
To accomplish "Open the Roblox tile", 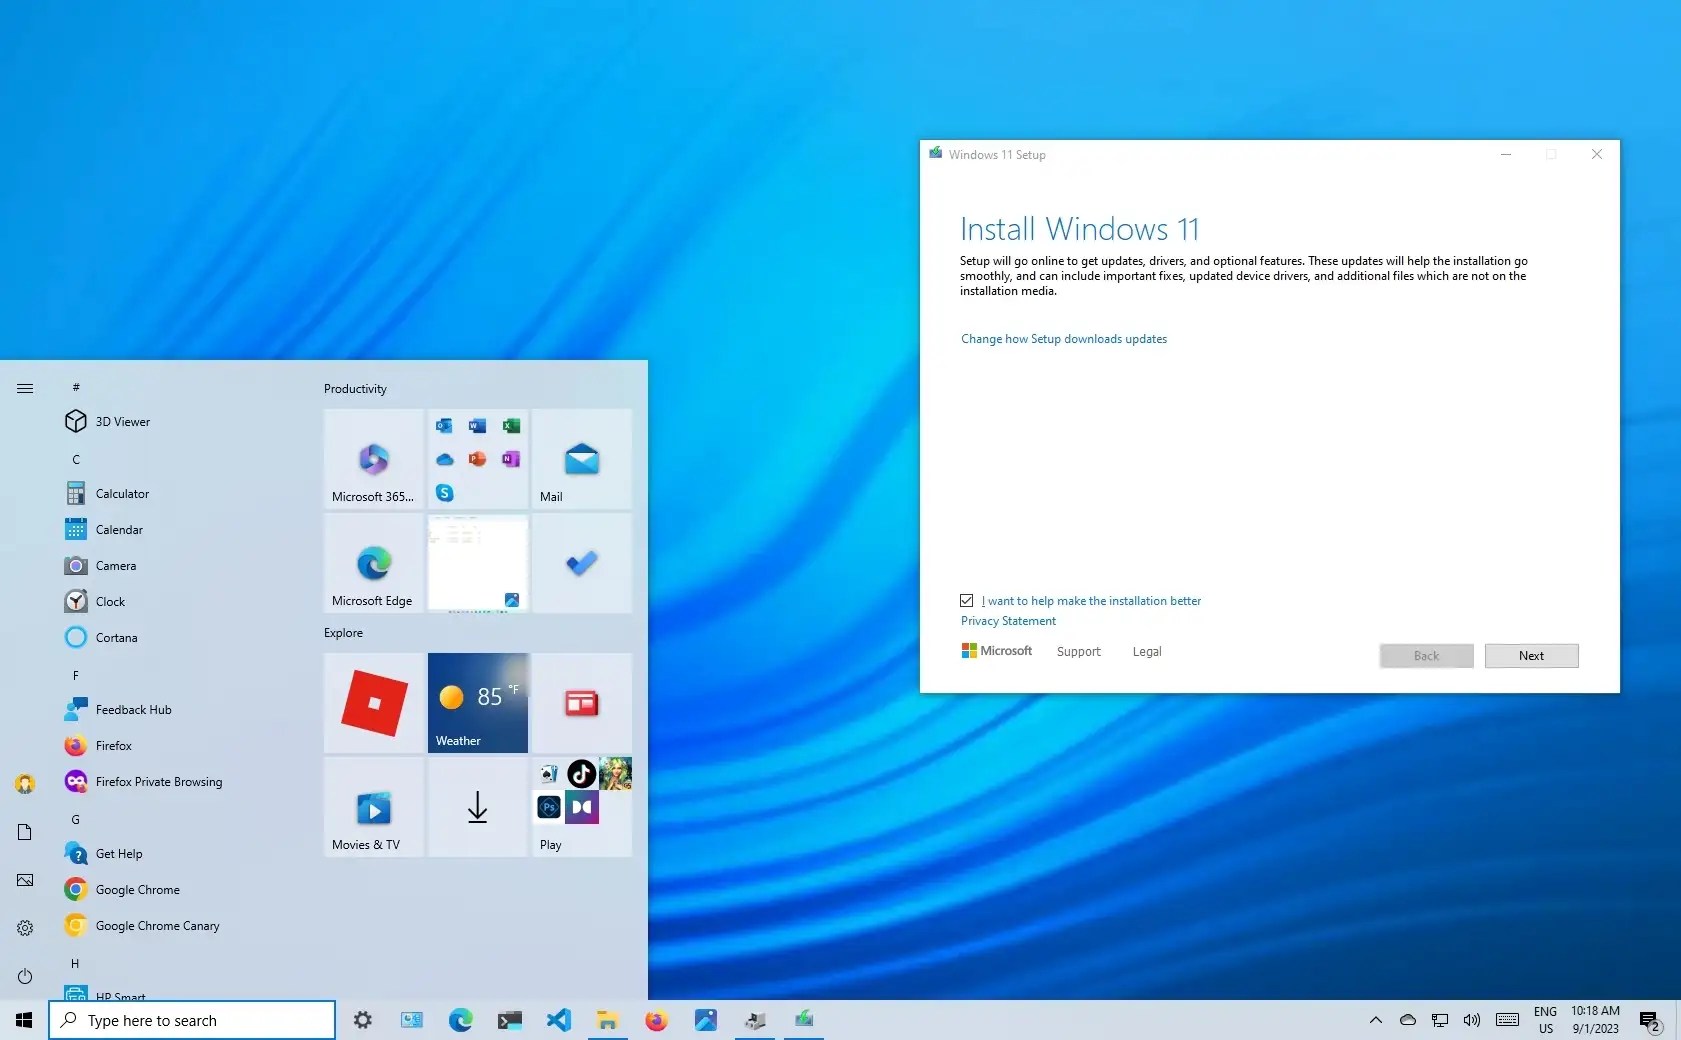I will (x=372, y=703).
